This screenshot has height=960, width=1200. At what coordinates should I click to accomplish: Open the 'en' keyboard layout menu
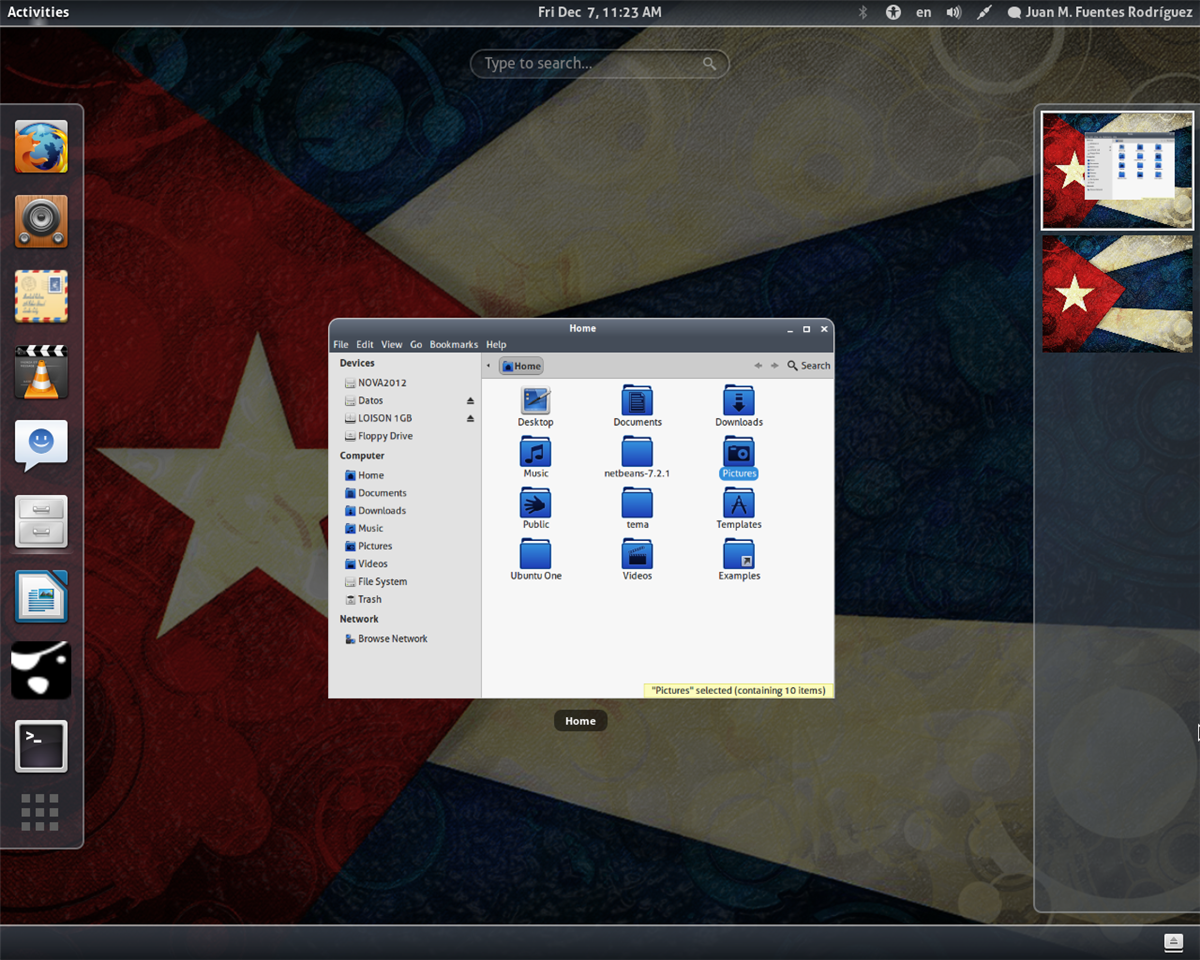[924, 12]
